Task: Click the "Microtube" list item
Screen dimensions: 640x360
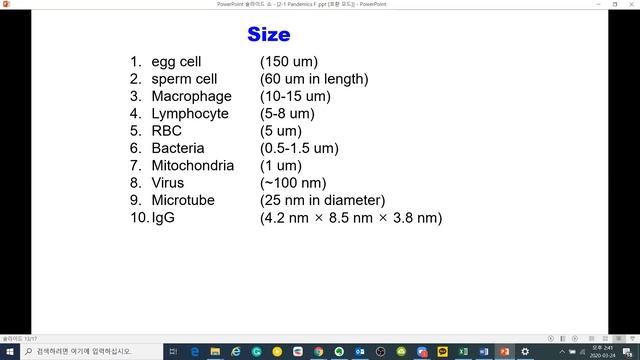Action: pos(183,200)
